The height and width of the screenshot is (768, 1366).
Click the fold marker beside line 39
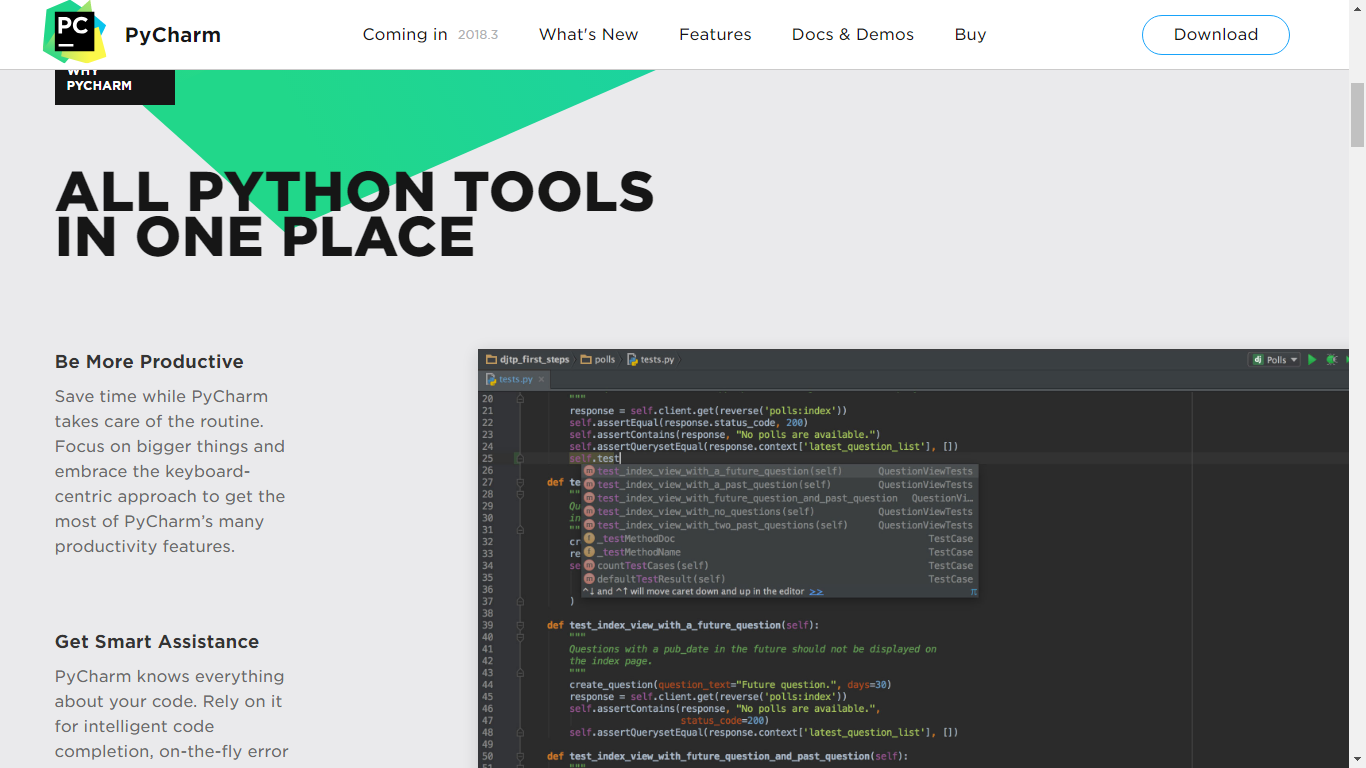[x=520, y=625]
